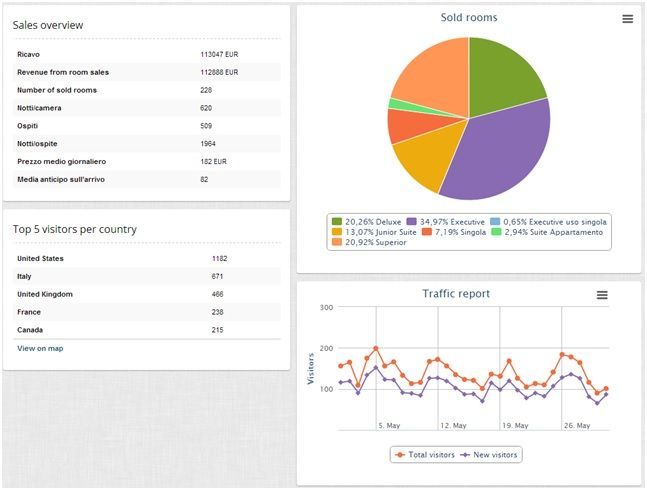Toggle the Junior Suite legend item

coord(374,232)
